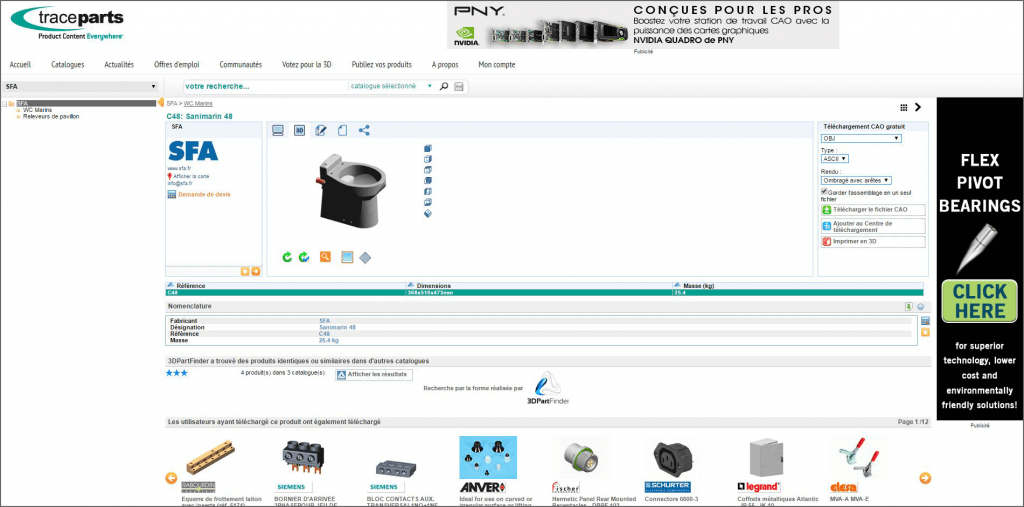Select the isometric view diamond cube icon
The image size is (1024, 507).
(428, 213)
